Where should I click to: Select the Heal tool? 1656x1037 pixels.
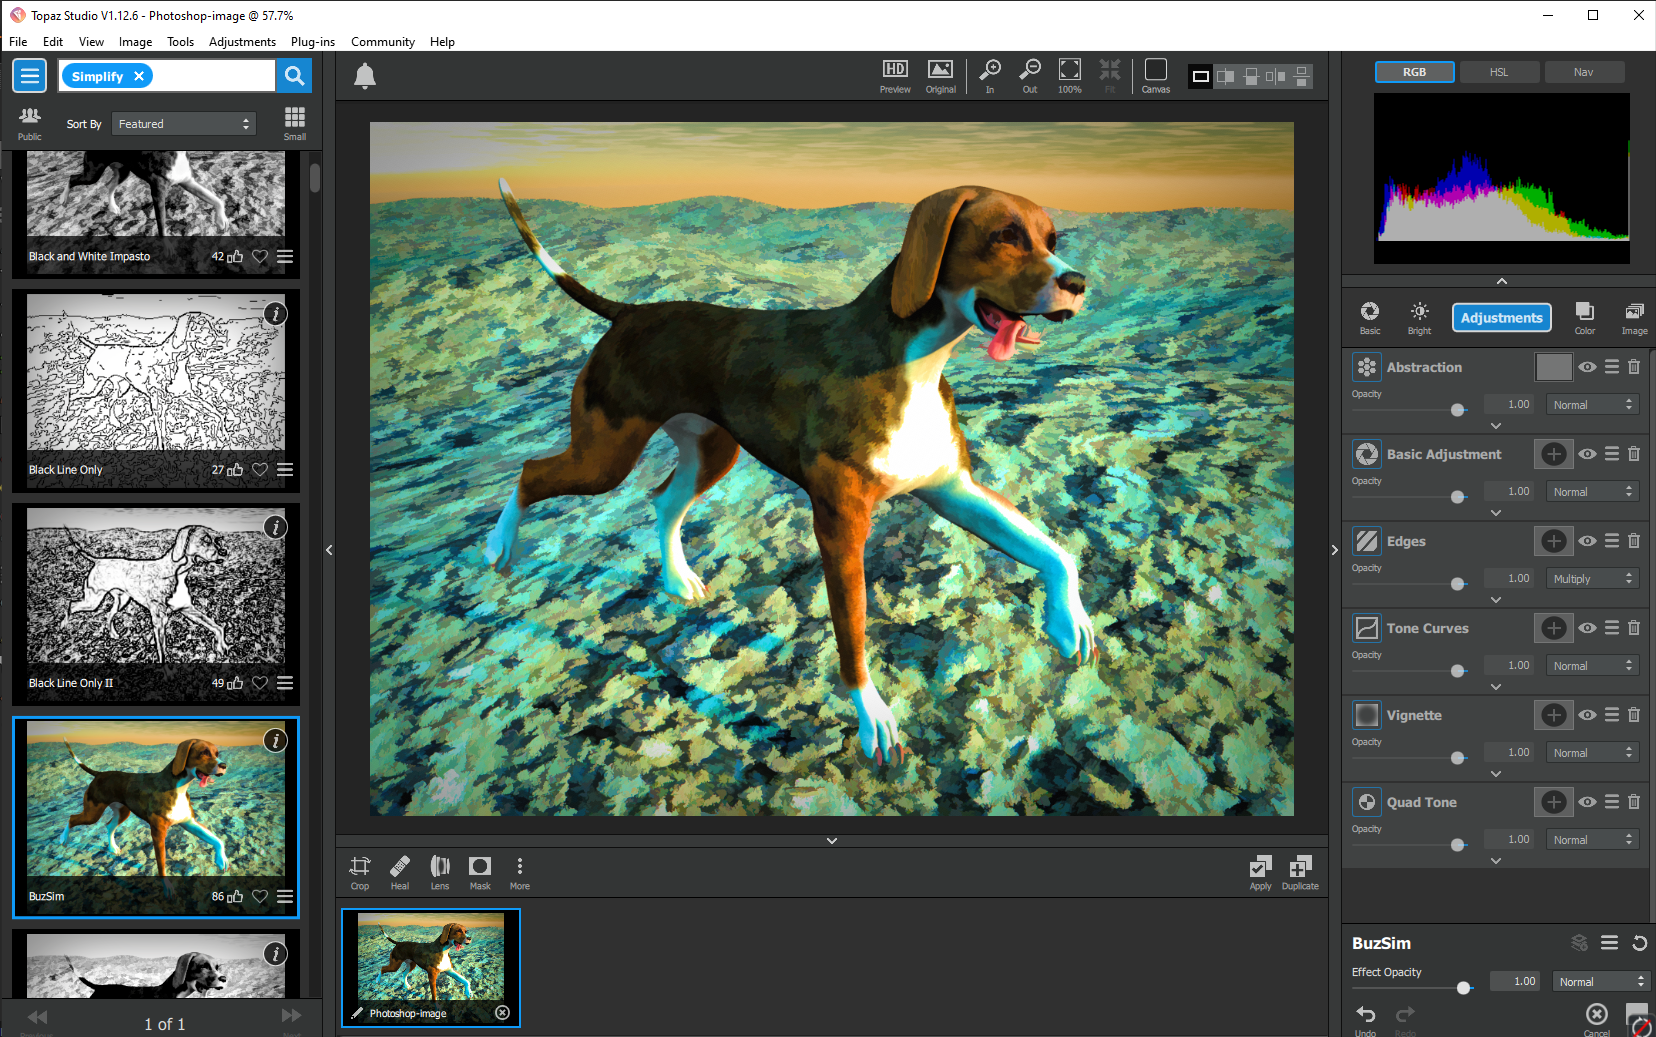coord(400,872)
